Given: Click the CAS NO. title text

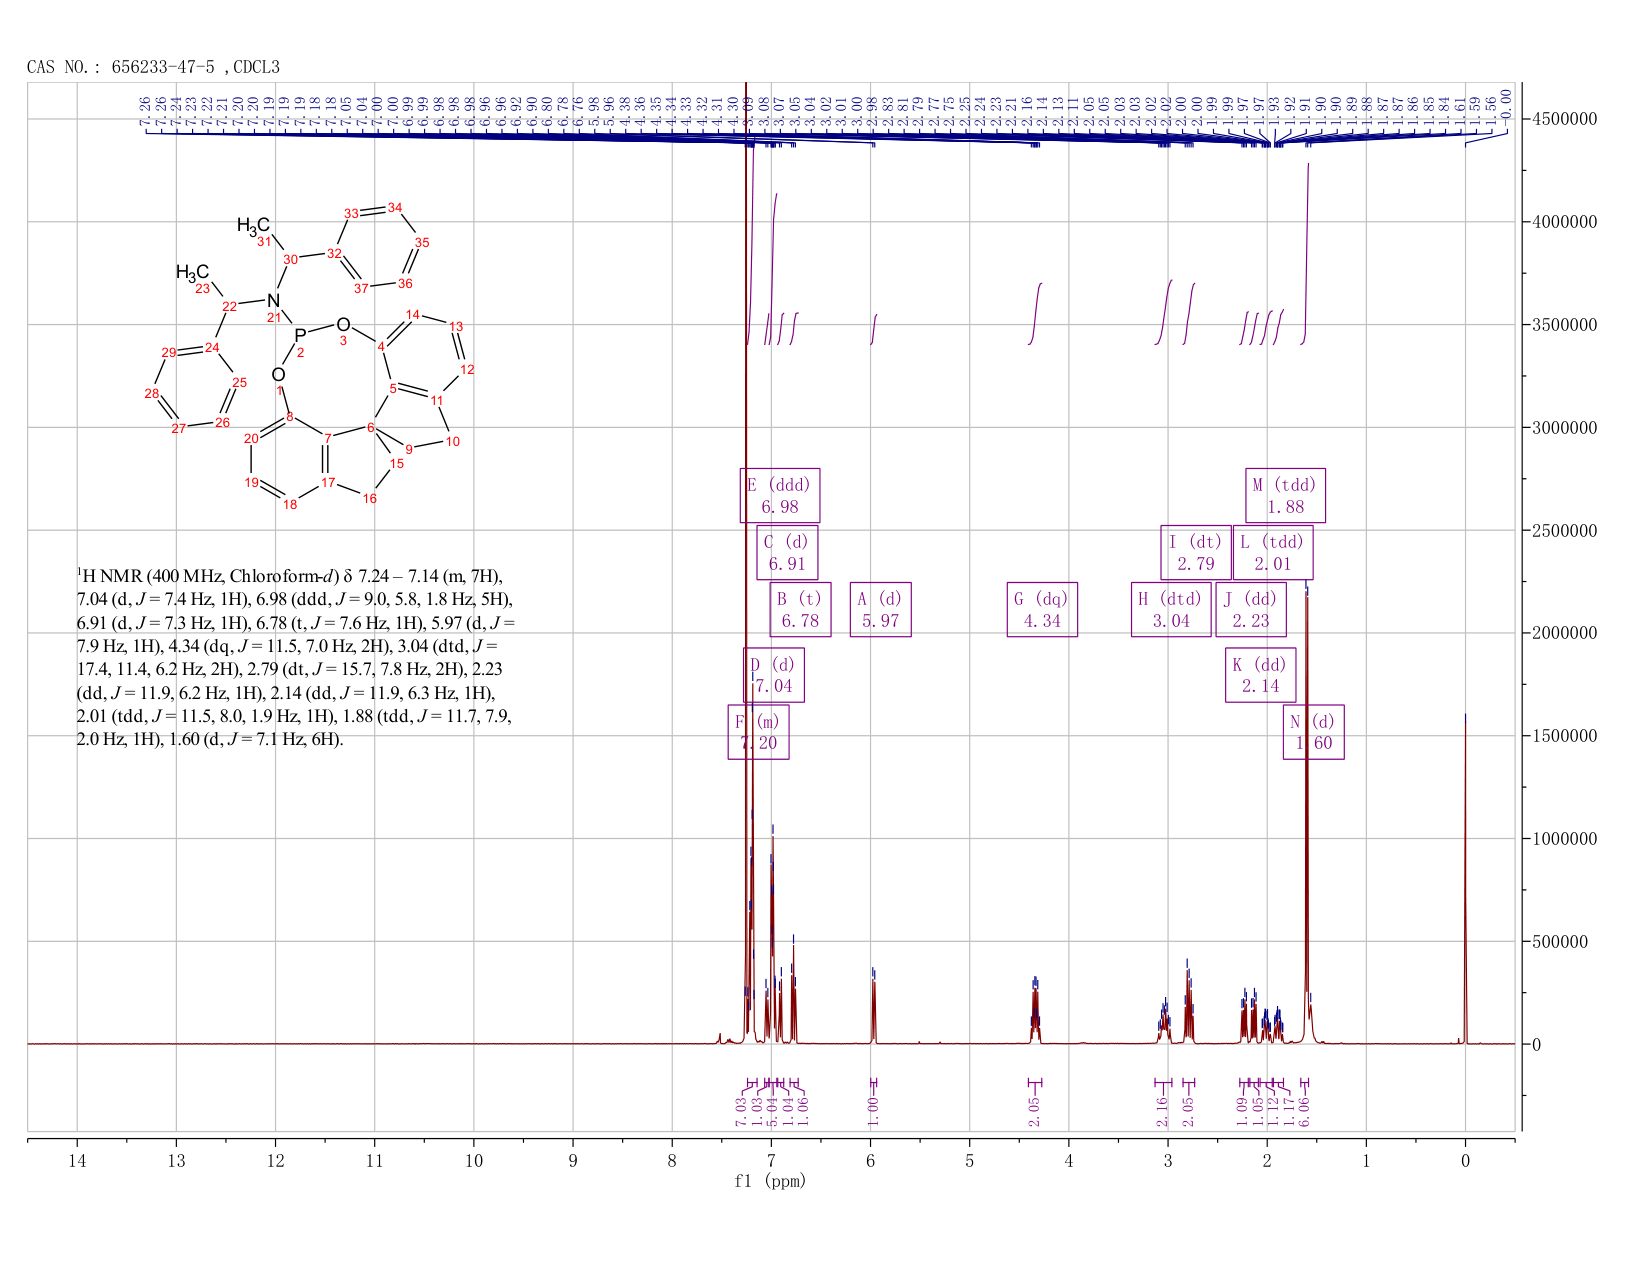Looking at the screenshot, I should click(153, 67).
